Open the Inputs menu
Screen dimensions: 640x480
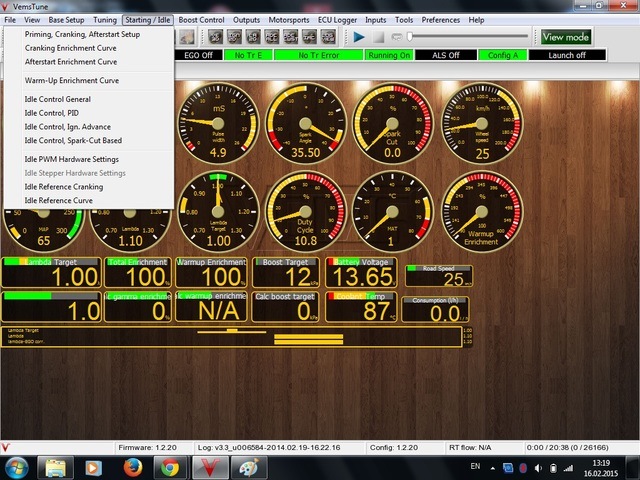click(376, 20)
